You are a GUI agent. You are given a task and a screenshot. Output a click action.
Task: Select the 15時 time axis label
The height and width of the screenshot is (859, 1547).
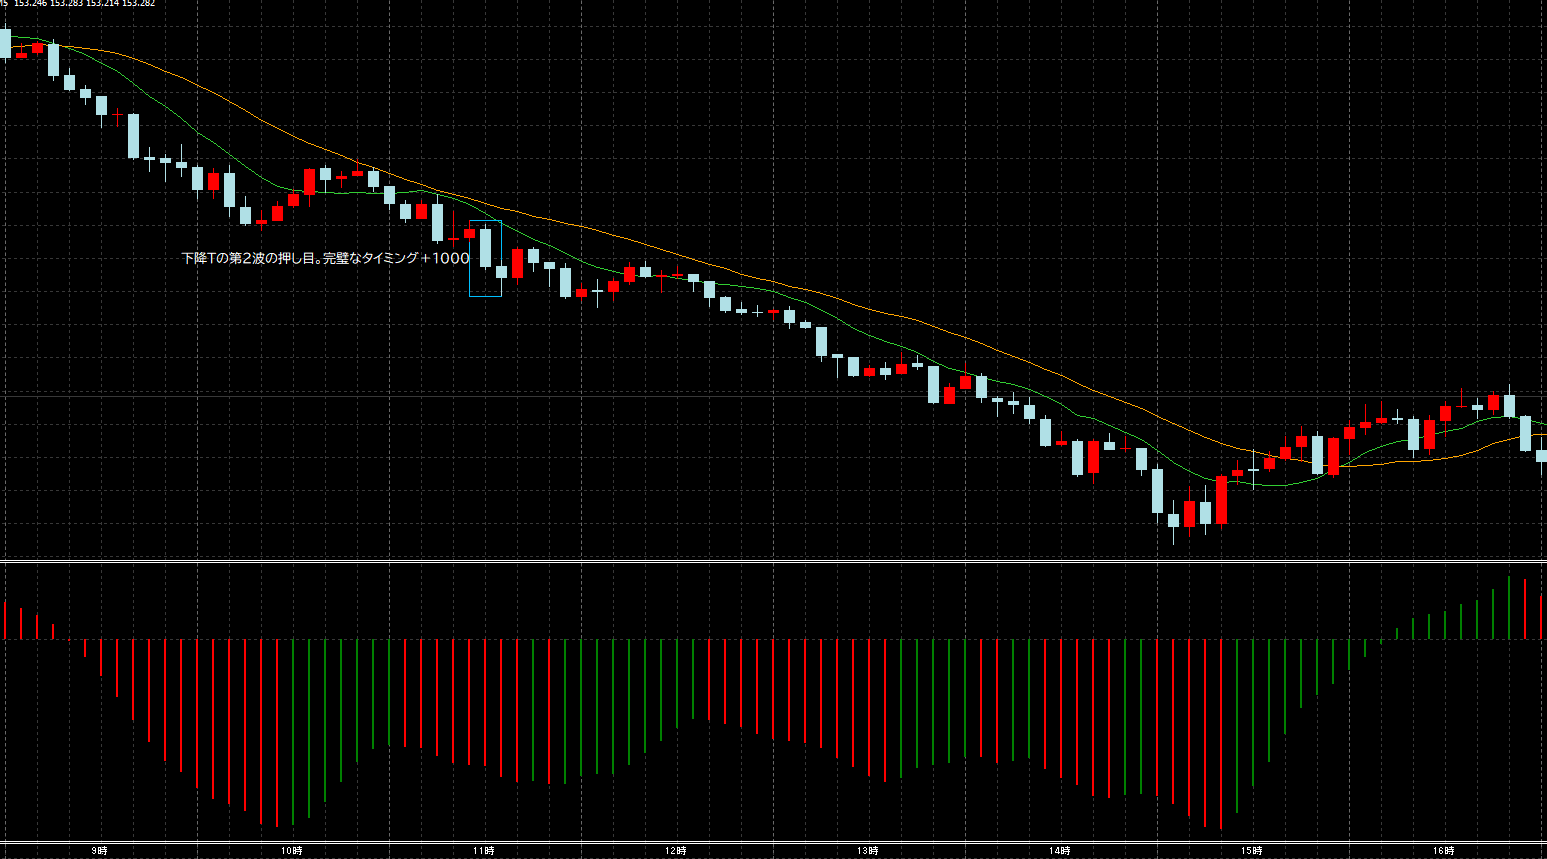point(1251,851)
